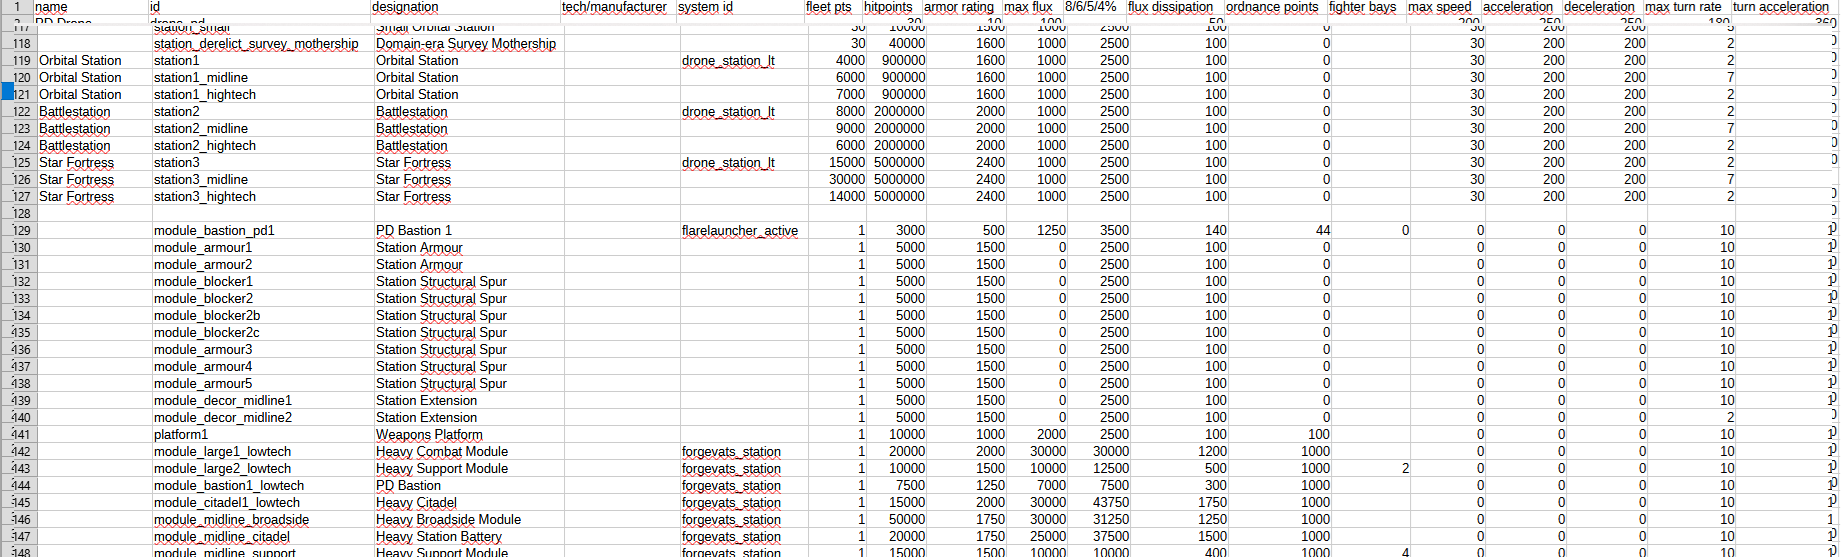Select row header 128 of the empty row
Image resolution: width=1841 pixels, height=557 pixels.
pos(17,213)
